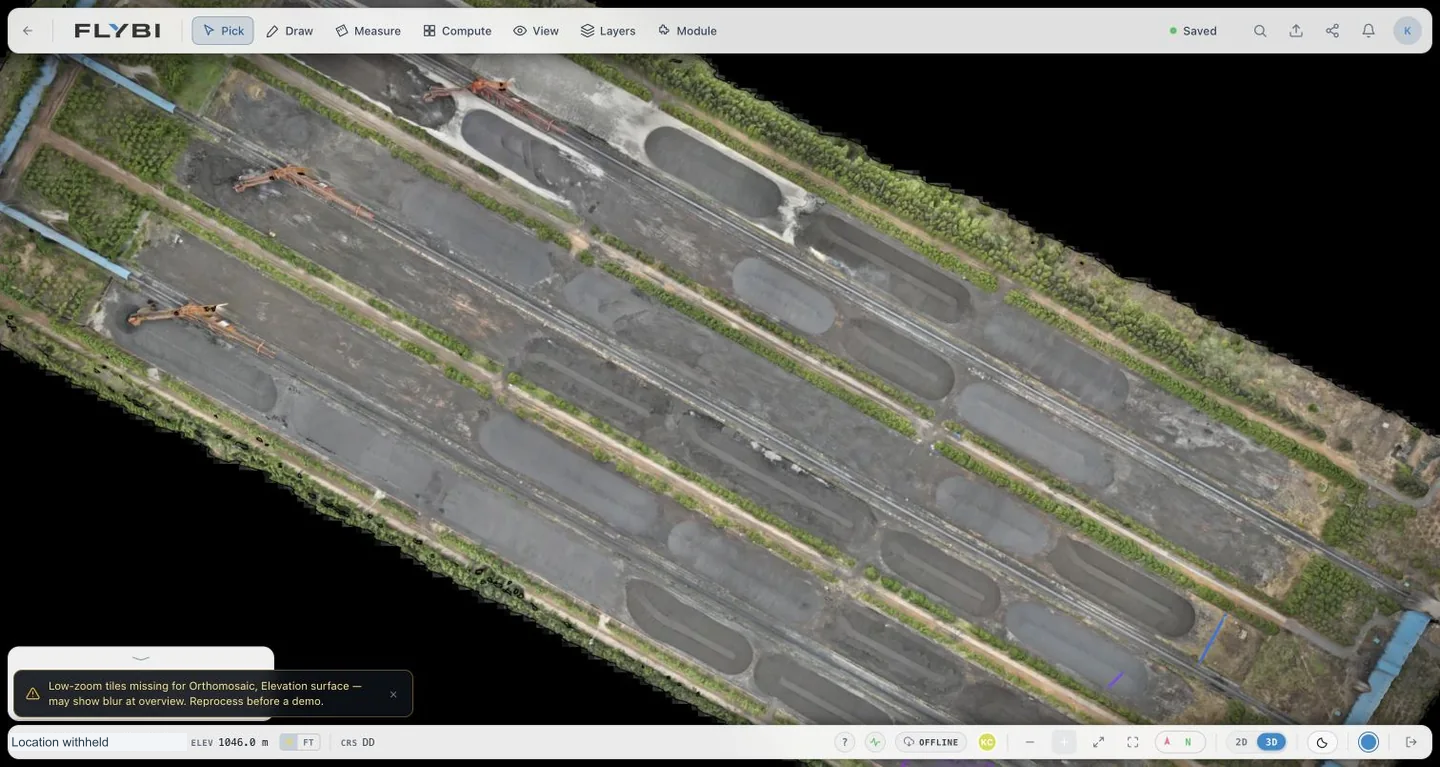Click the OFFLINE status button
This screenshot has height=767, width=1440.
pos(930,742)
